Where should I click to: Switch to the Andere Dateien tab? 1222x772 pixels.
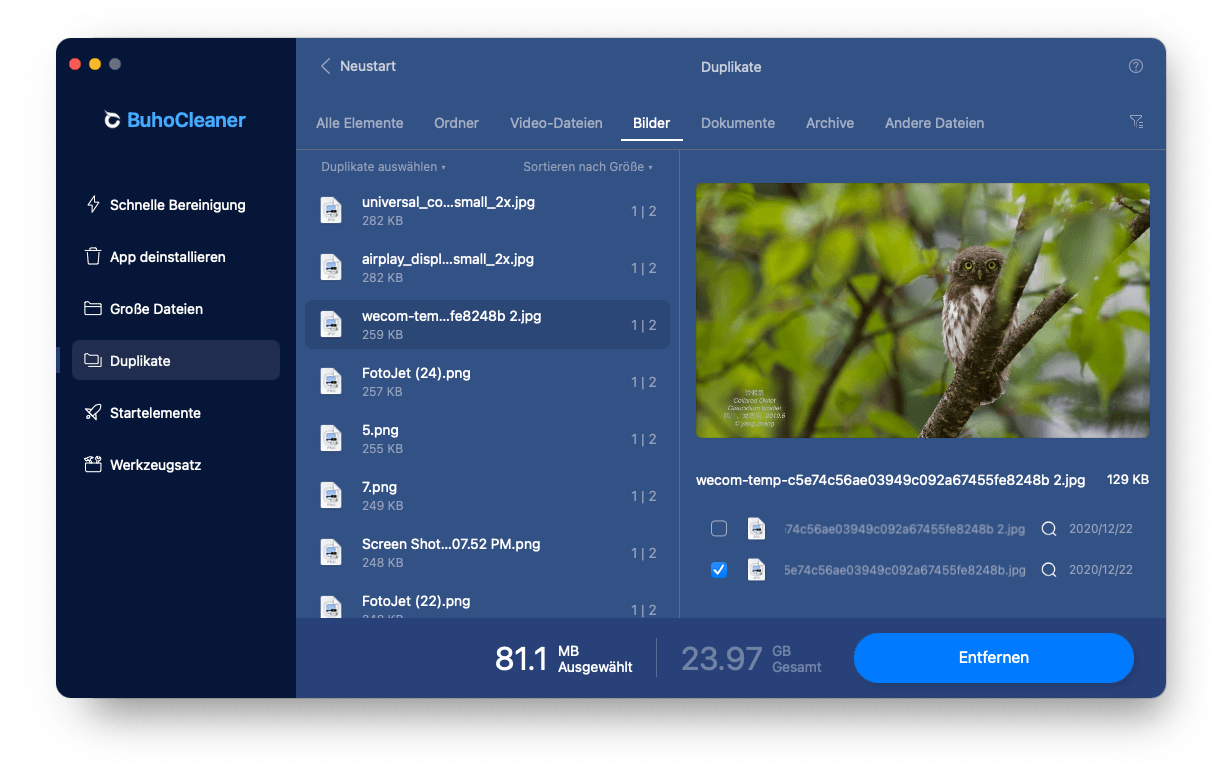click(x=934, y=123)
